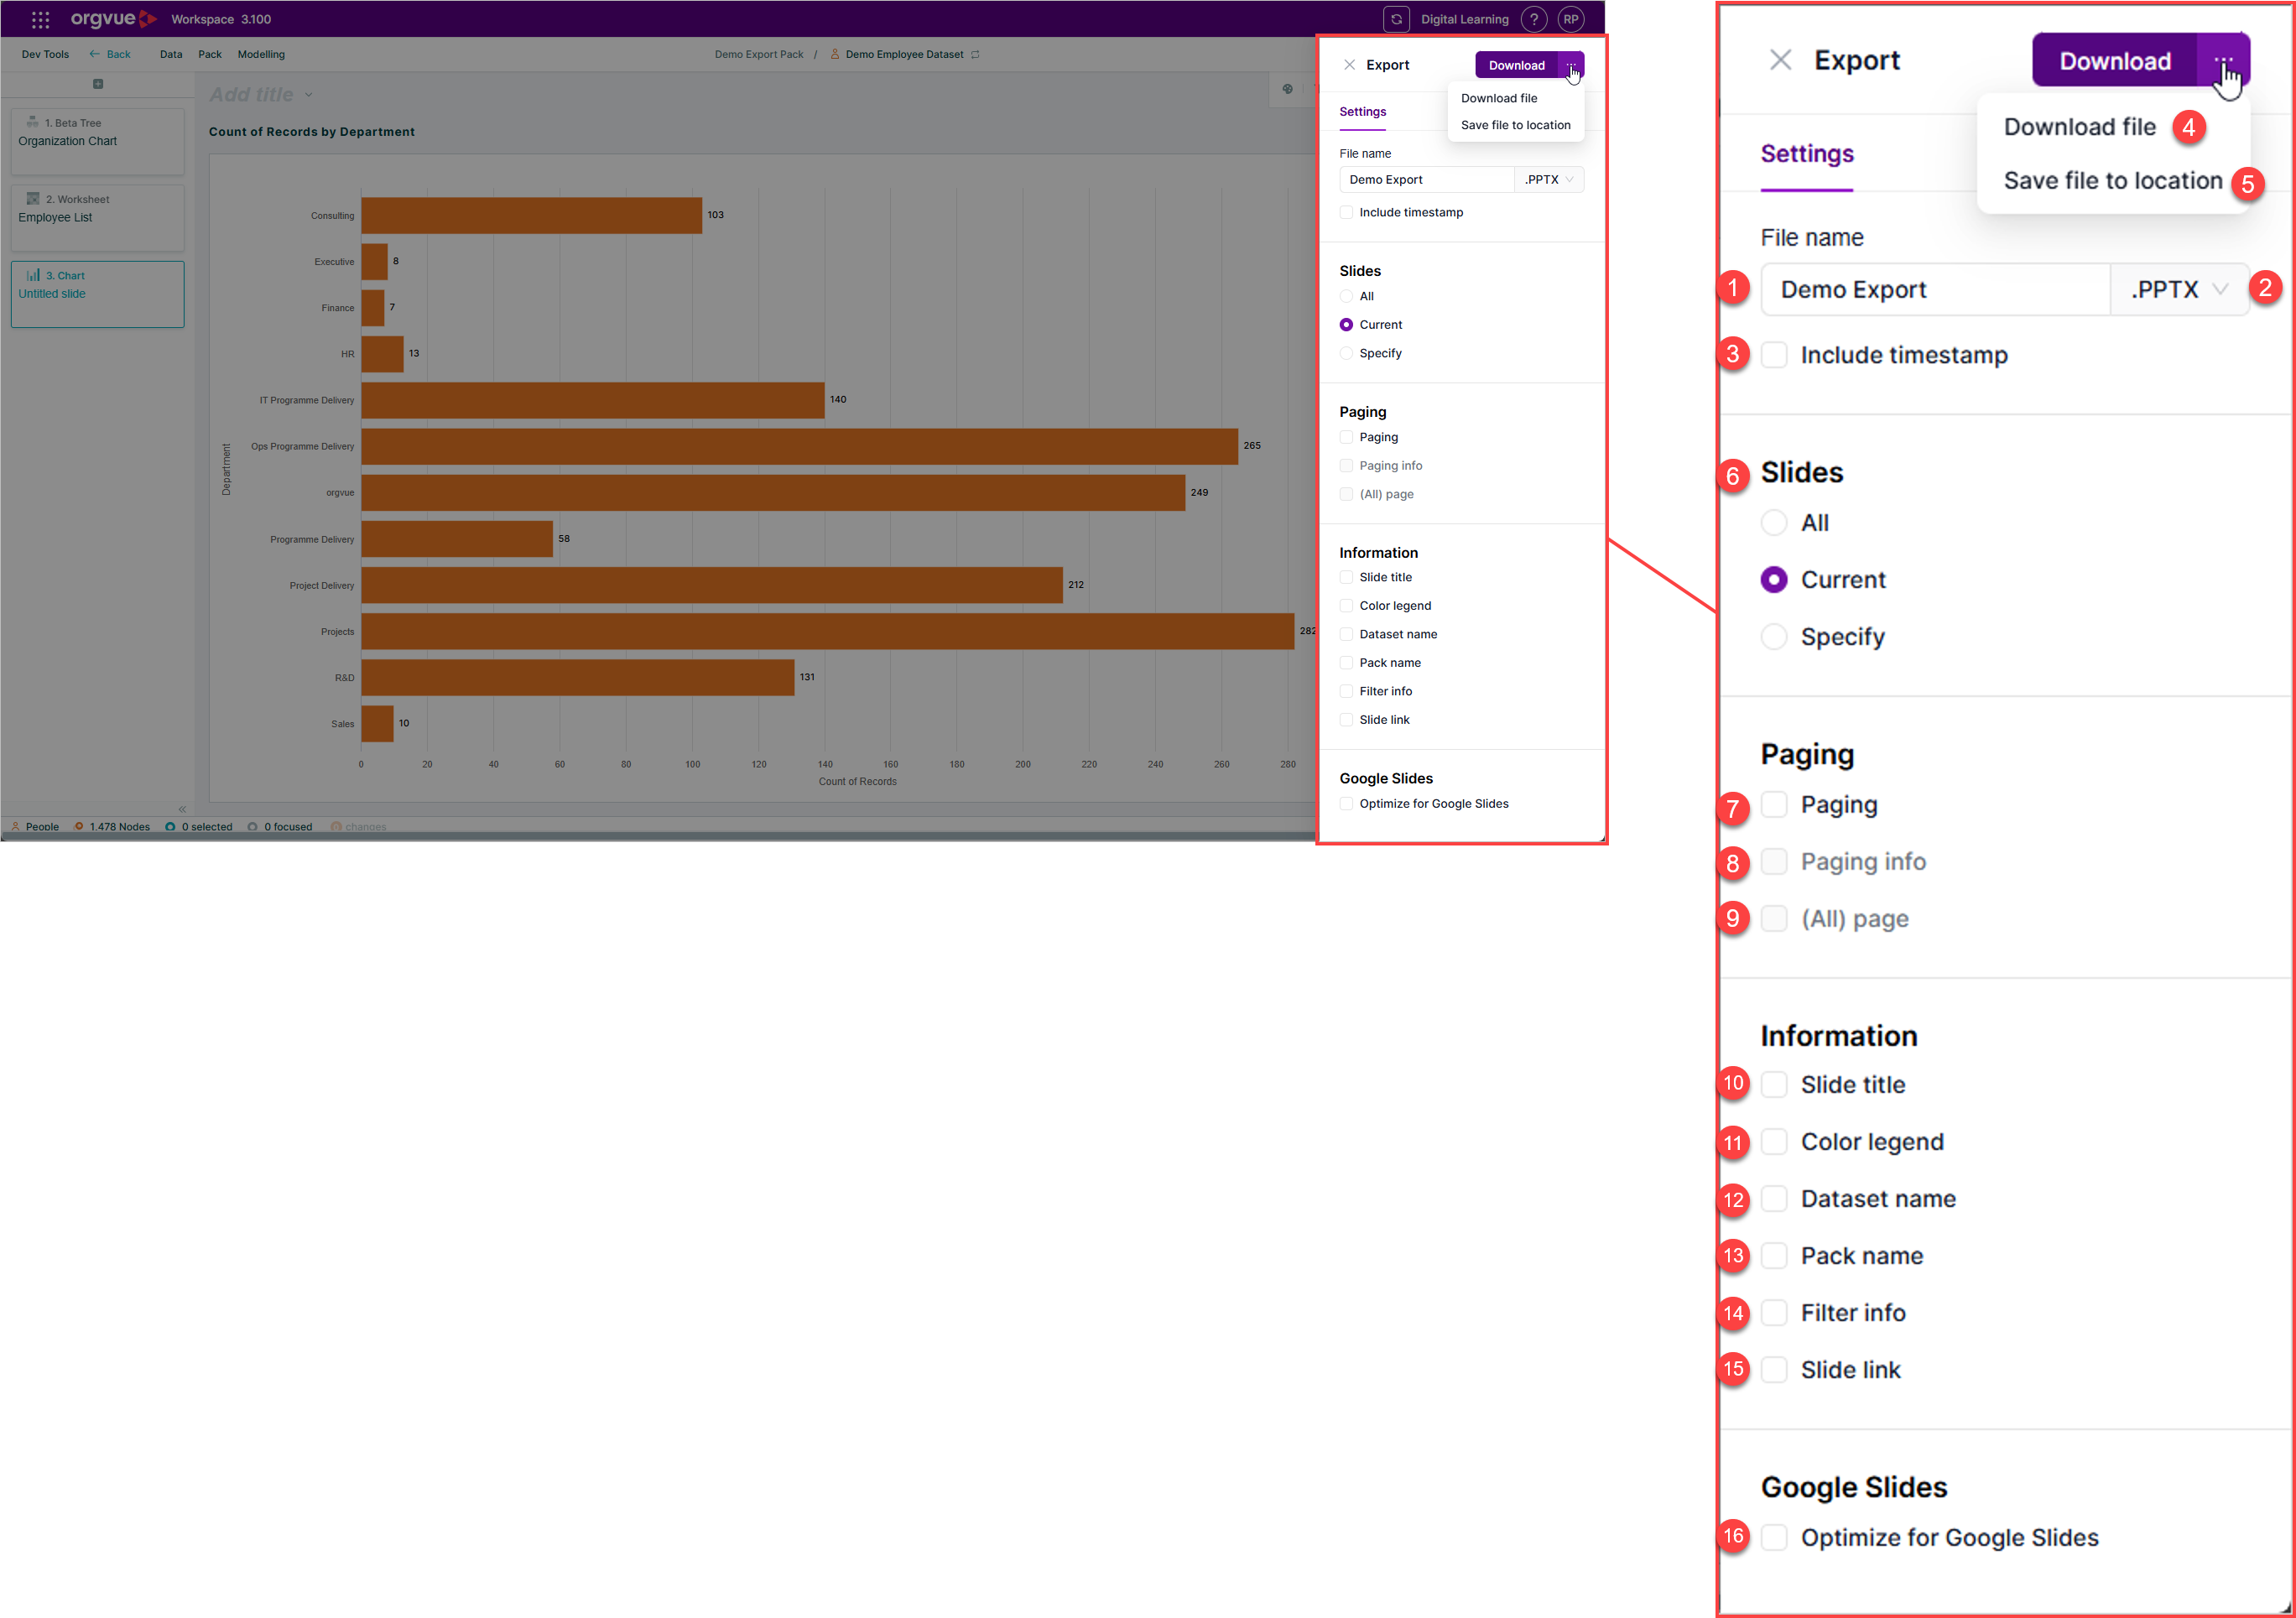Click the Worksheet grid icon on slide 2
Image resolution: width=2296 pixels, height=1618 pixels.
(33, 199)
